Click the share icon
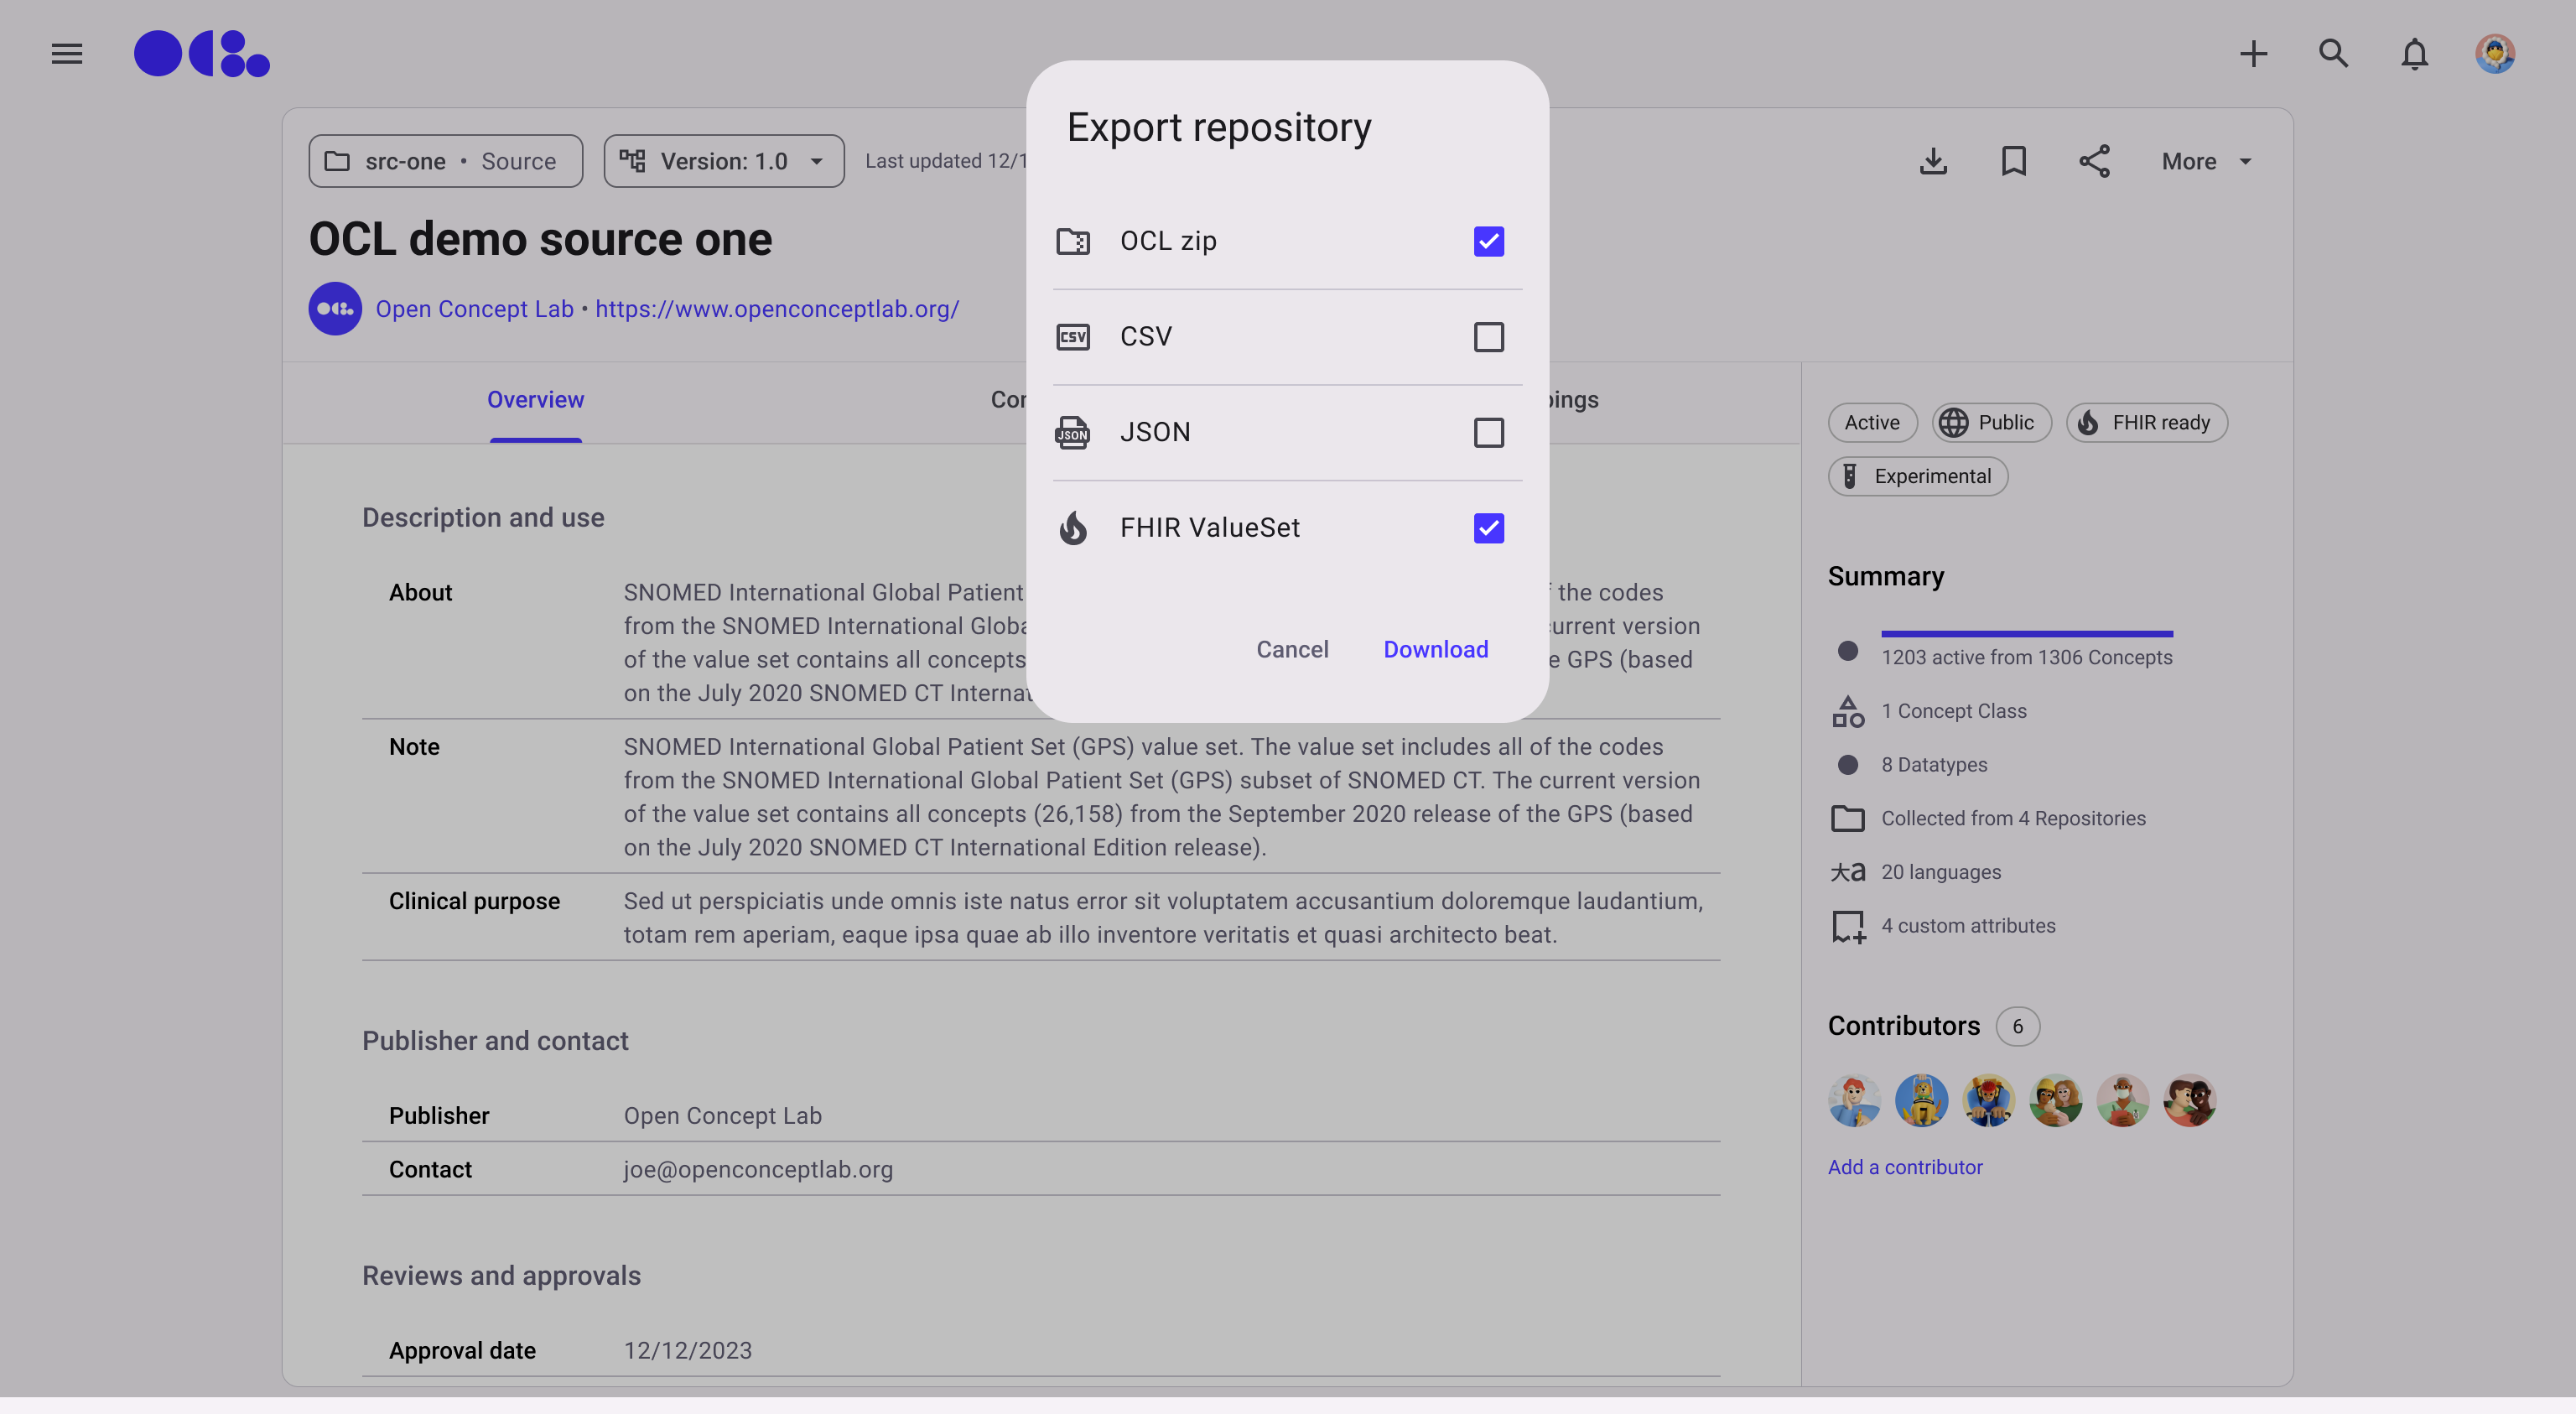2576x1414 pixels. [2094, 161]
